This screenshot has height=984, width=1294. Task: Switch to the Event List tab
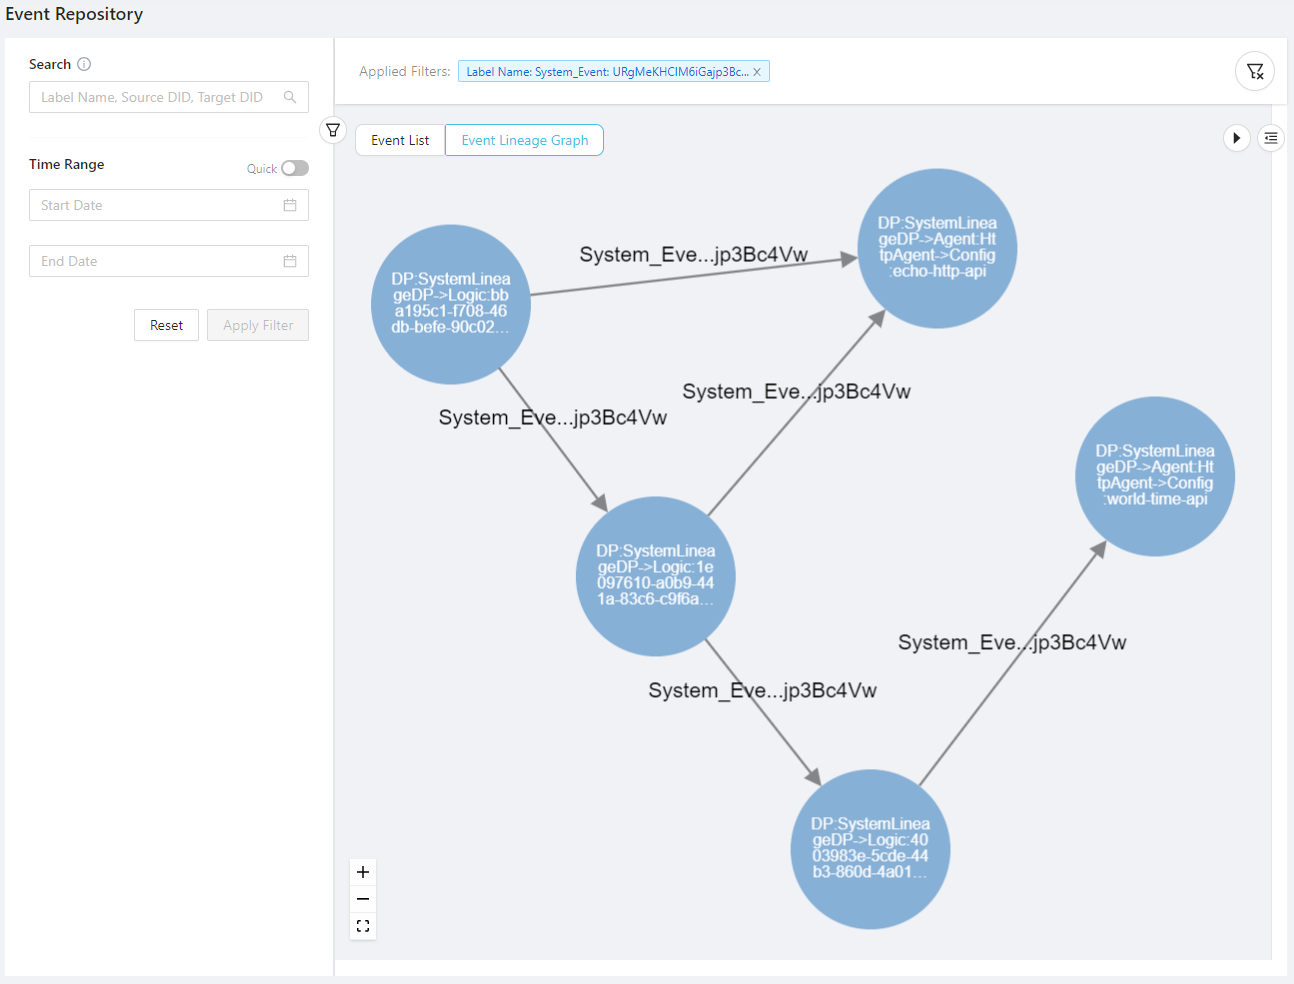click(x=400, y=140)
